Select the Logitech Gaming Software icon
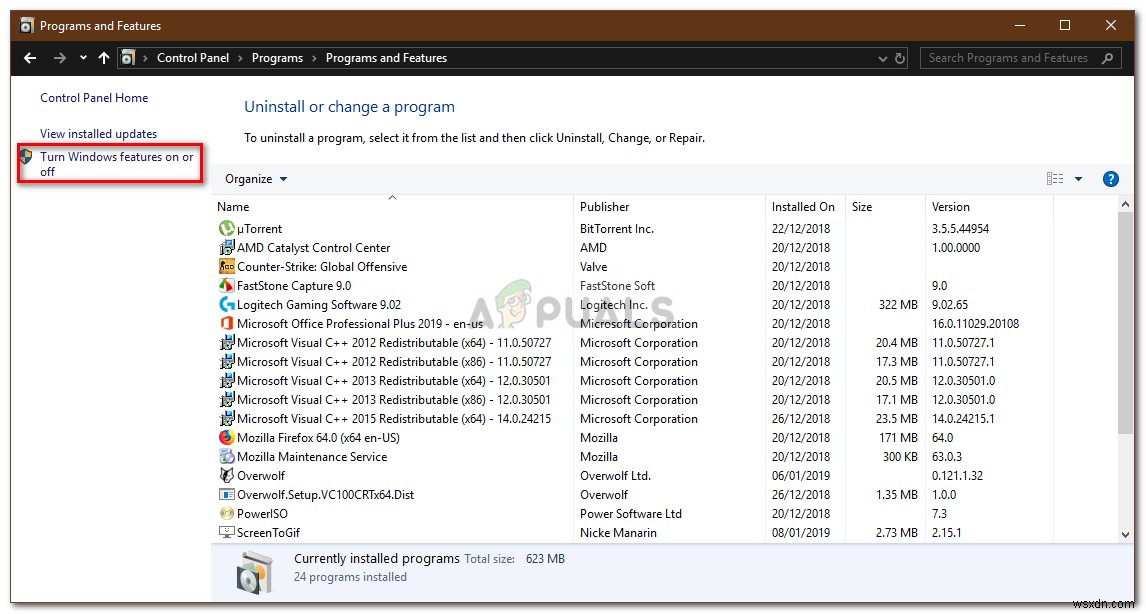Screen dimensions: 1146x614 (226, 304)
